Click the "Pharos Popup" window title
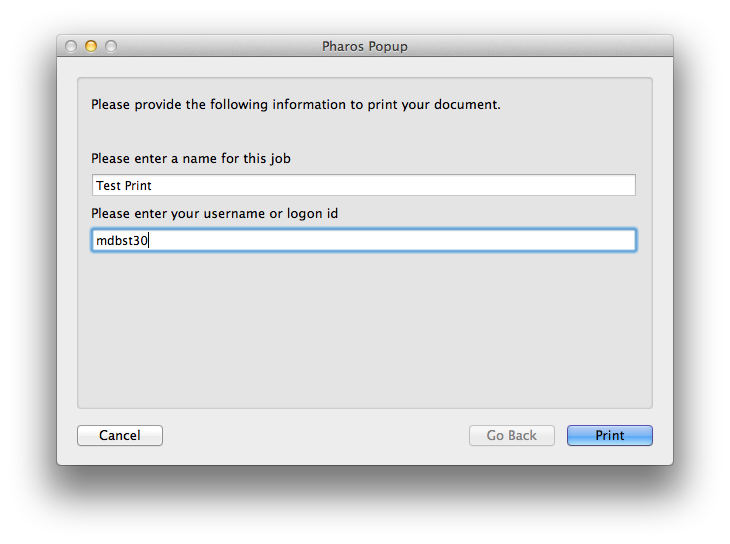 [365, 46]
